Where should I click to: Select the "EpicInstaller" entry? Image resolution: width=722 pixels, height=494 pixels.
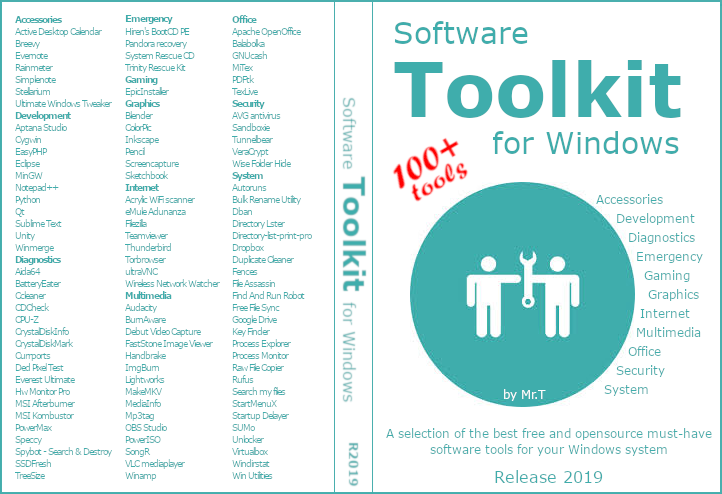coord(147,92)
